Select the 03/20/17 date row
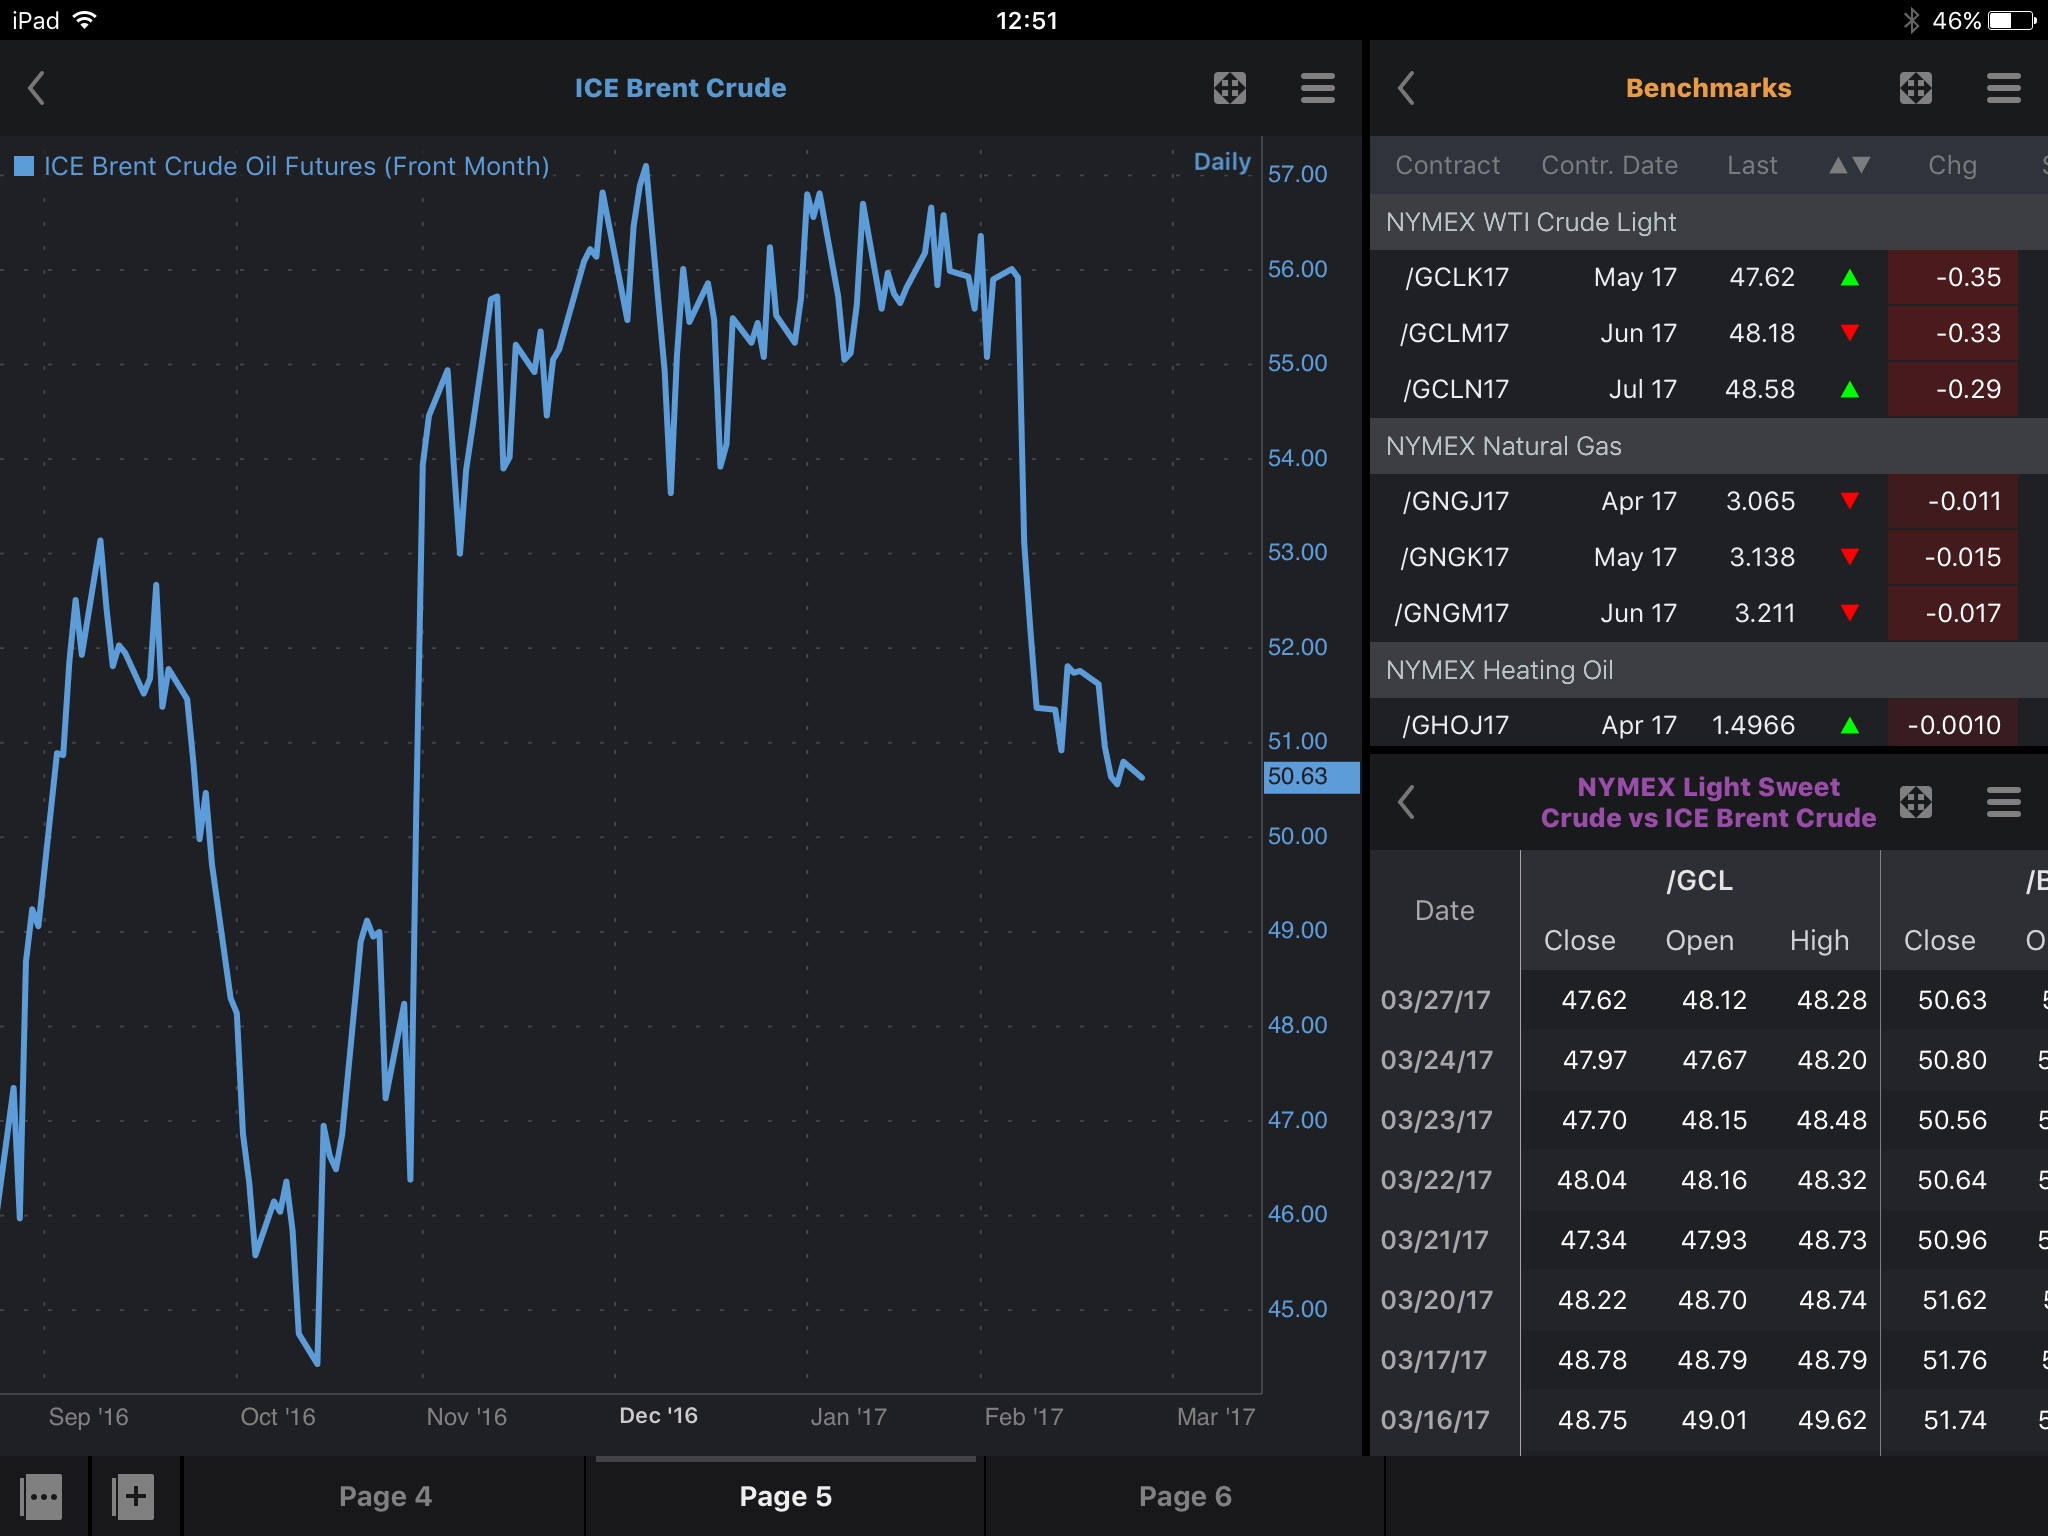The height and width of the screenshot is (1536, 2048). (1709, 1300)
